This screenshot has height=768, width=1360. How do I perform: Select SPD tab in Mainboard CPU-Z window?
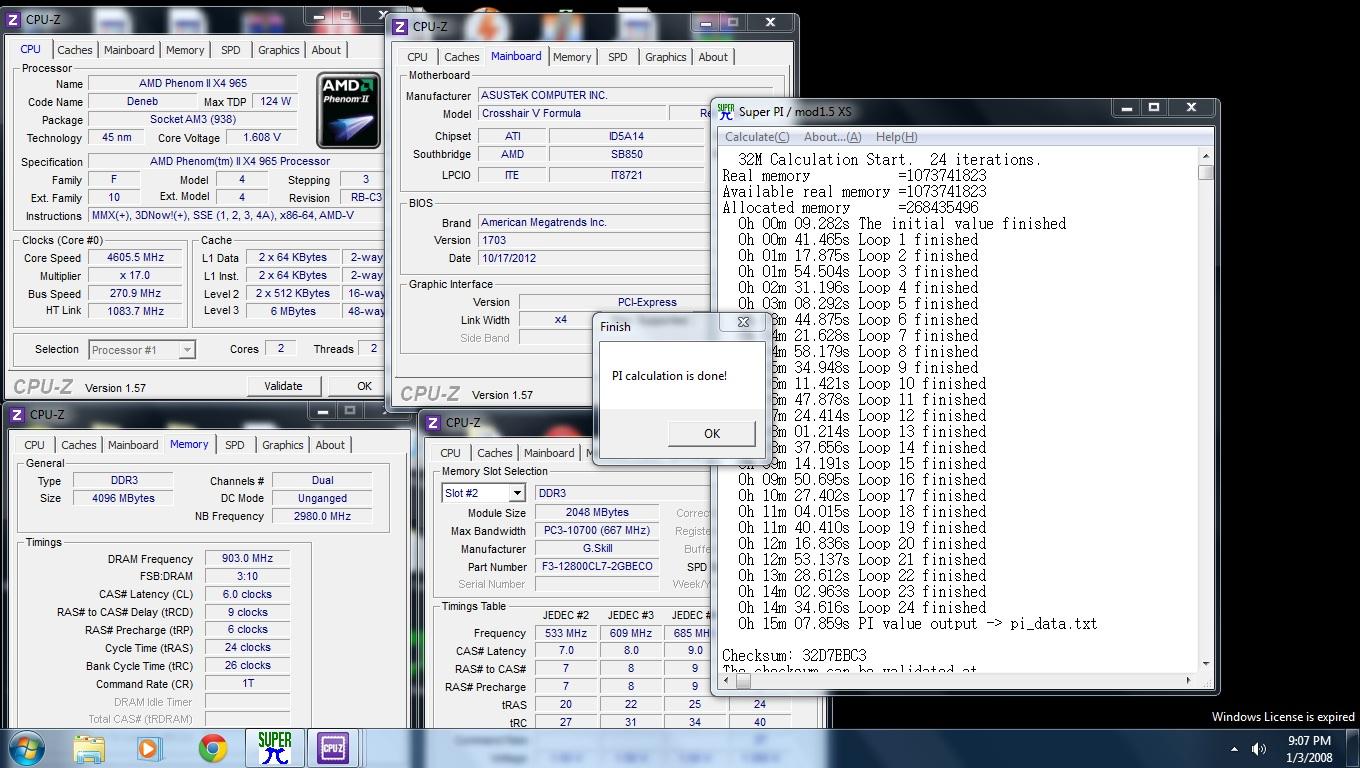coord(618,57)
